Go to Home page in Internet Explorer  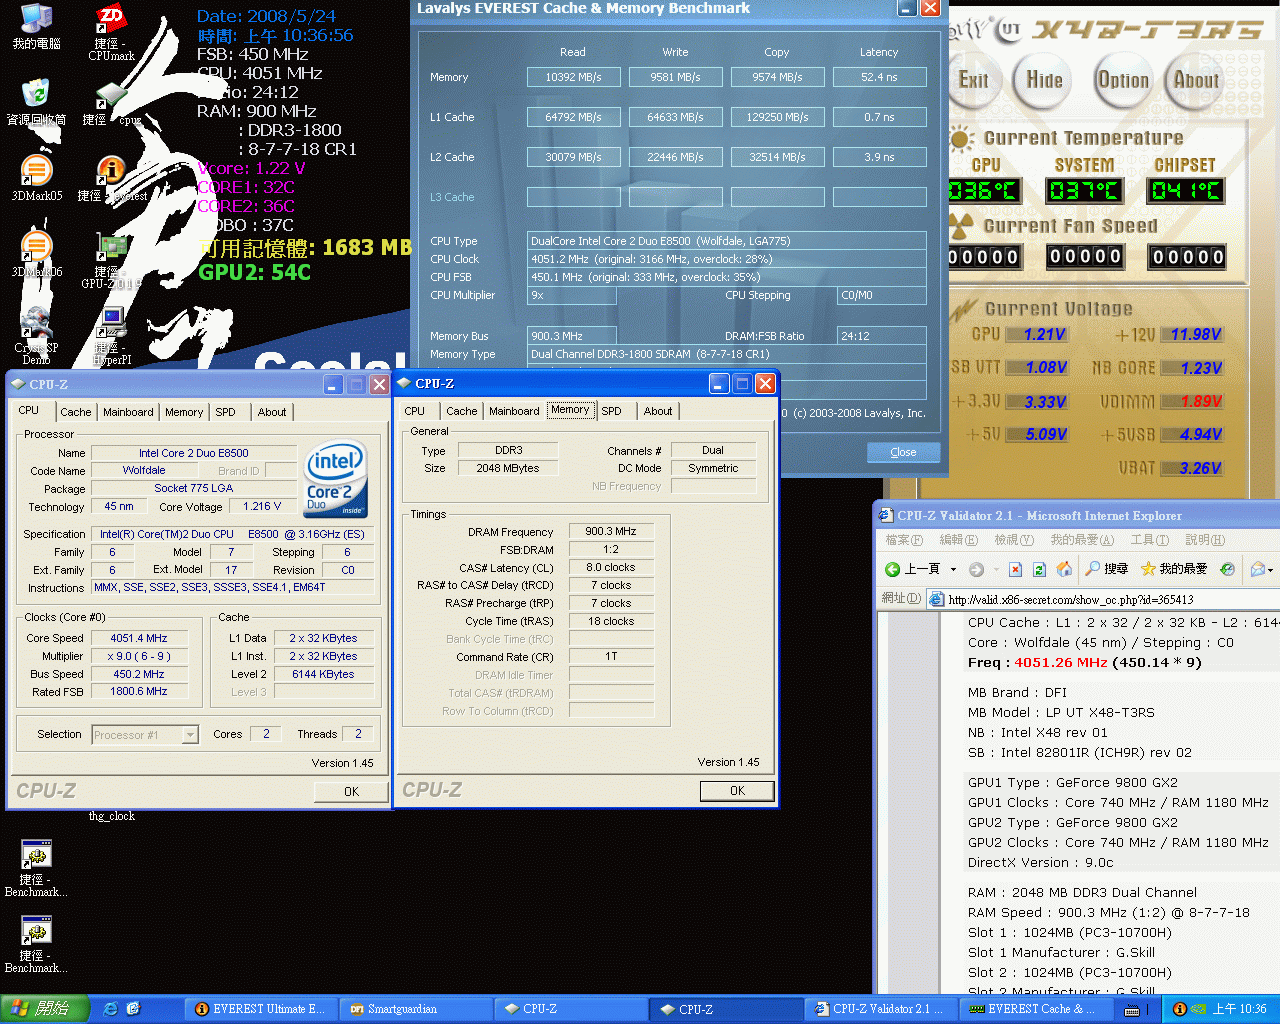click(1064, 569)
